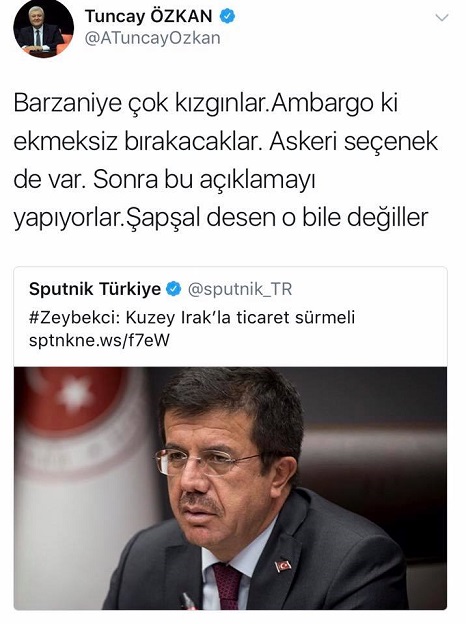Open the Tuncay ÖZKAN display name link
The width and height of the screenshot is (466, 624).
click(148, 16)
